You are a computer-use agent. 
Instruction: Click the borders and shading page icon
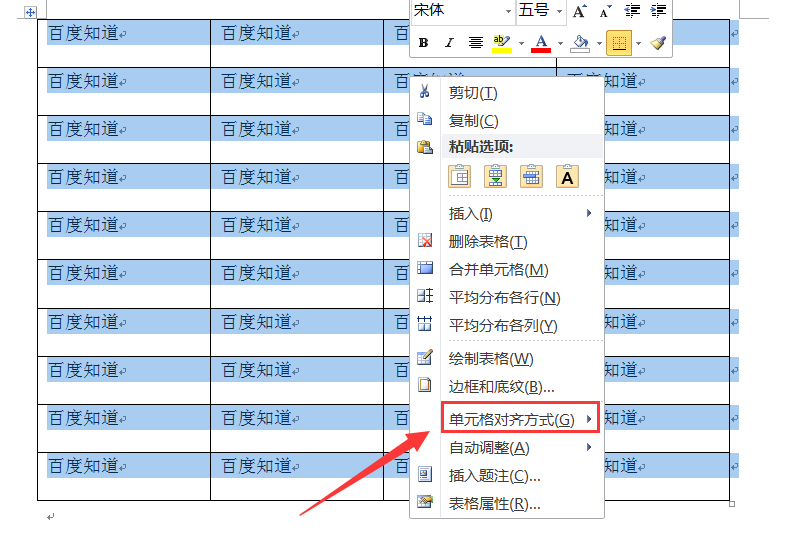[x=424, y=385]
